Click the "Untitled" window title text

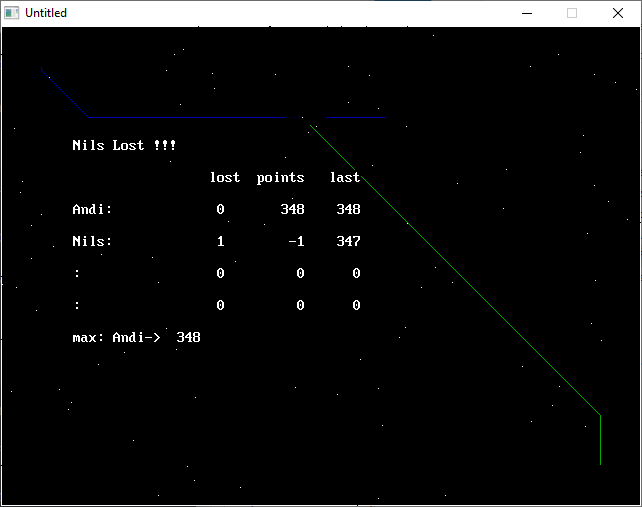pos(46,13)
